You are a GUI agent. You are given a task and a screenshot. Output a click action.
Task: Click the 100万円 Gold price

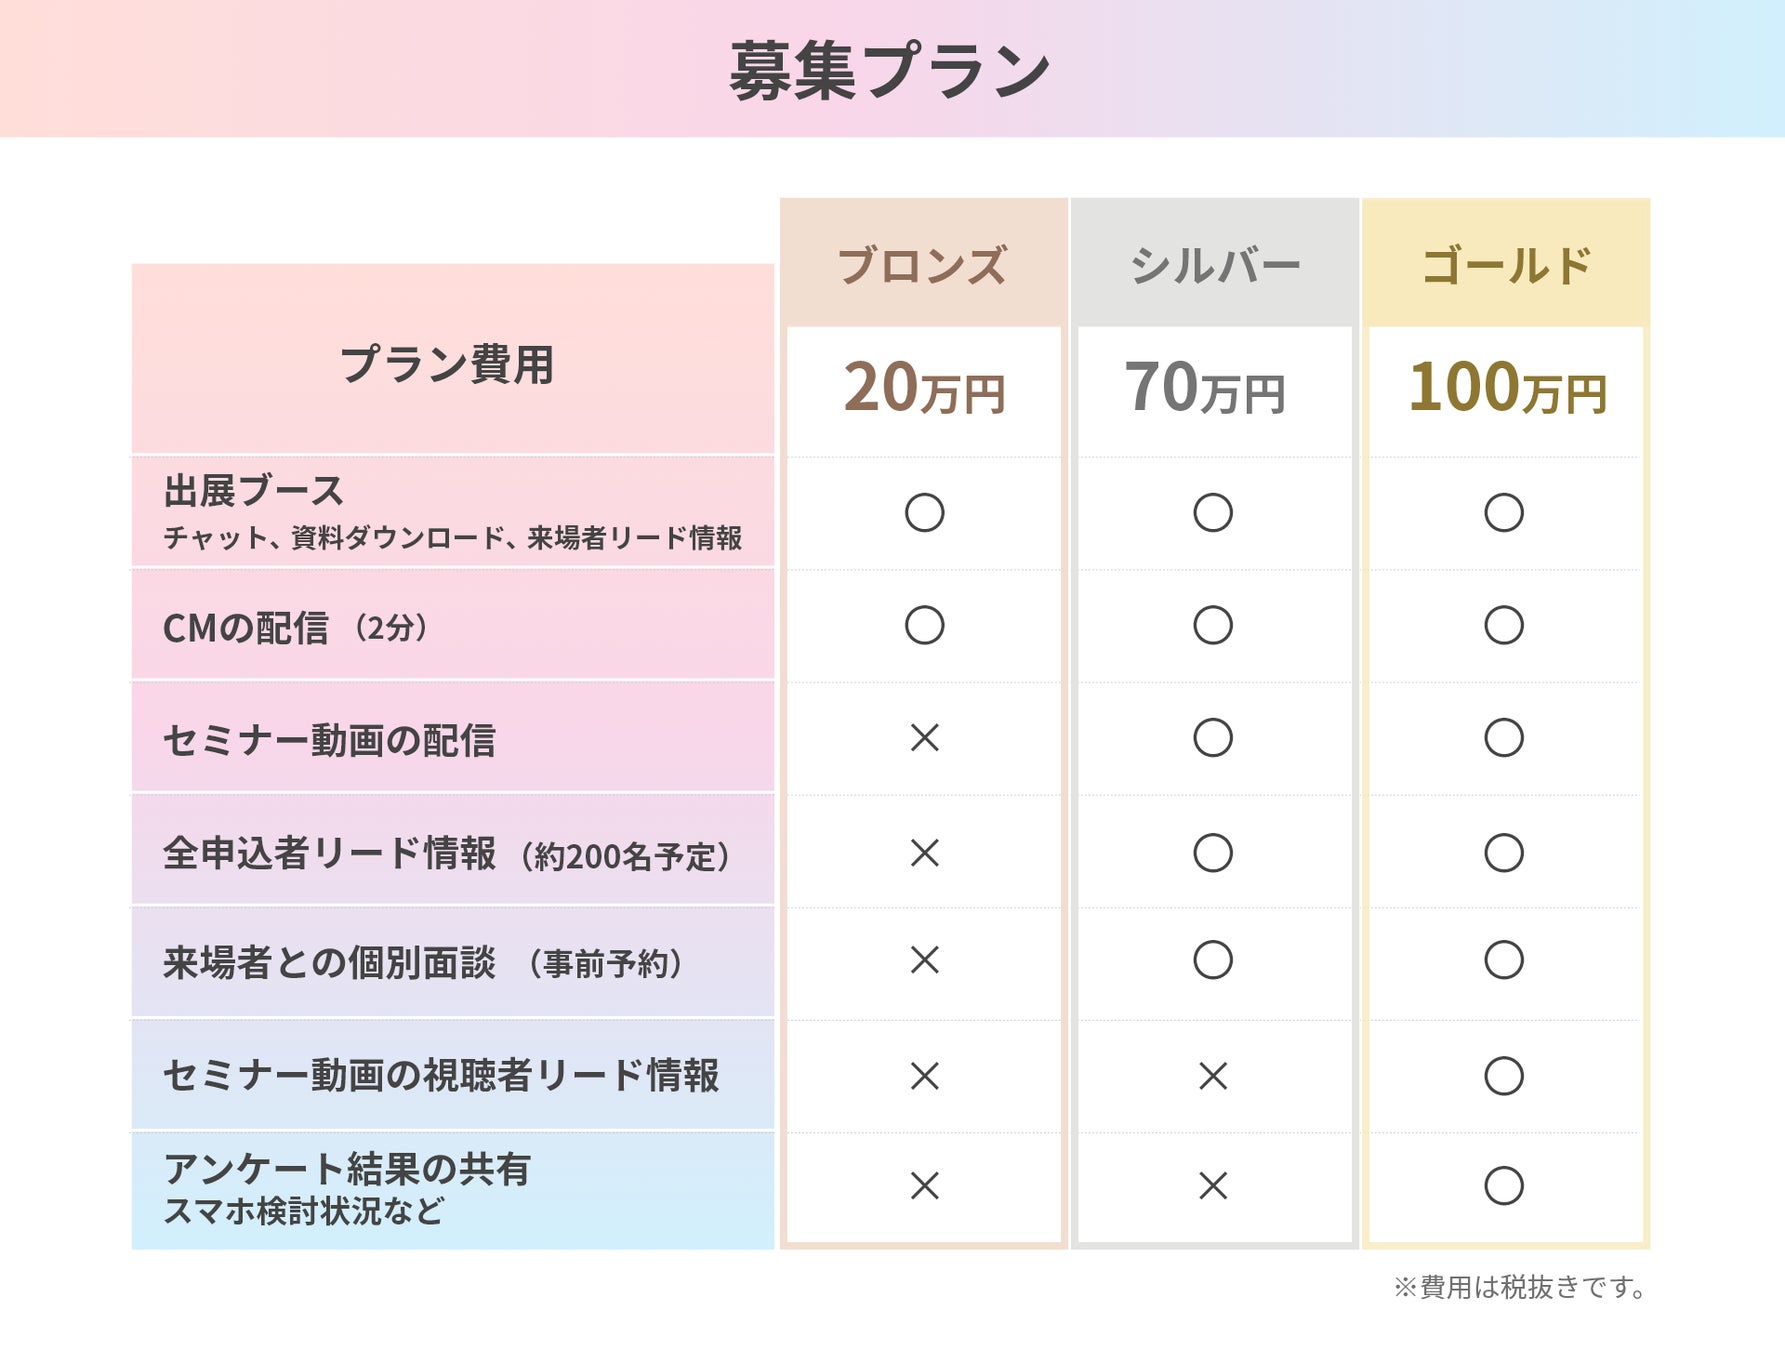click(1507, 388)
